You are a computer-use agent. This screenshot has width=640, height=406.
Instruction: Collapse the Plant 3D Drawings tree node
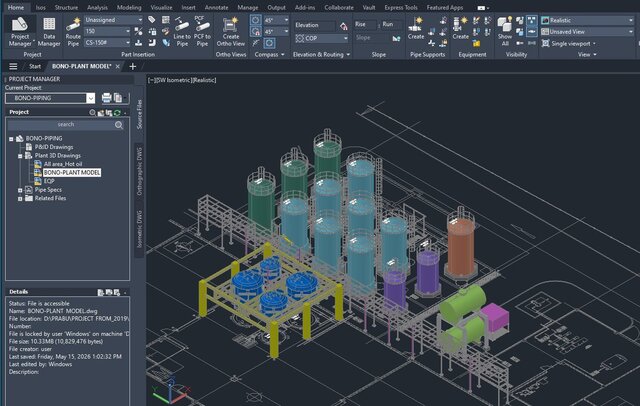coord(20,156)
